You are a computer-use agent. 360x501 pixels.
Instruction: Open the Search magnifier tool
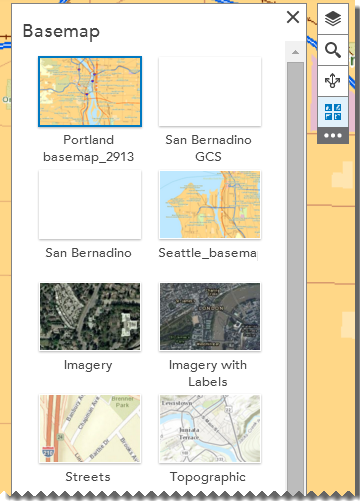click(x=333, y=50)
